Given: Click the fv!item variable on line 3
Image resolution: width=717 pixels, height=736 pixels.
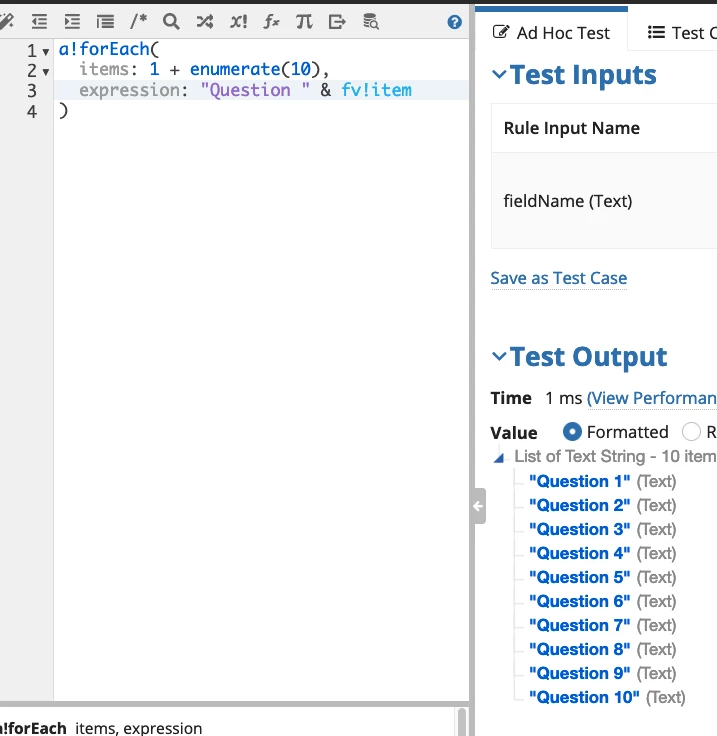Looking at the screenshot, I should [376, 90].
